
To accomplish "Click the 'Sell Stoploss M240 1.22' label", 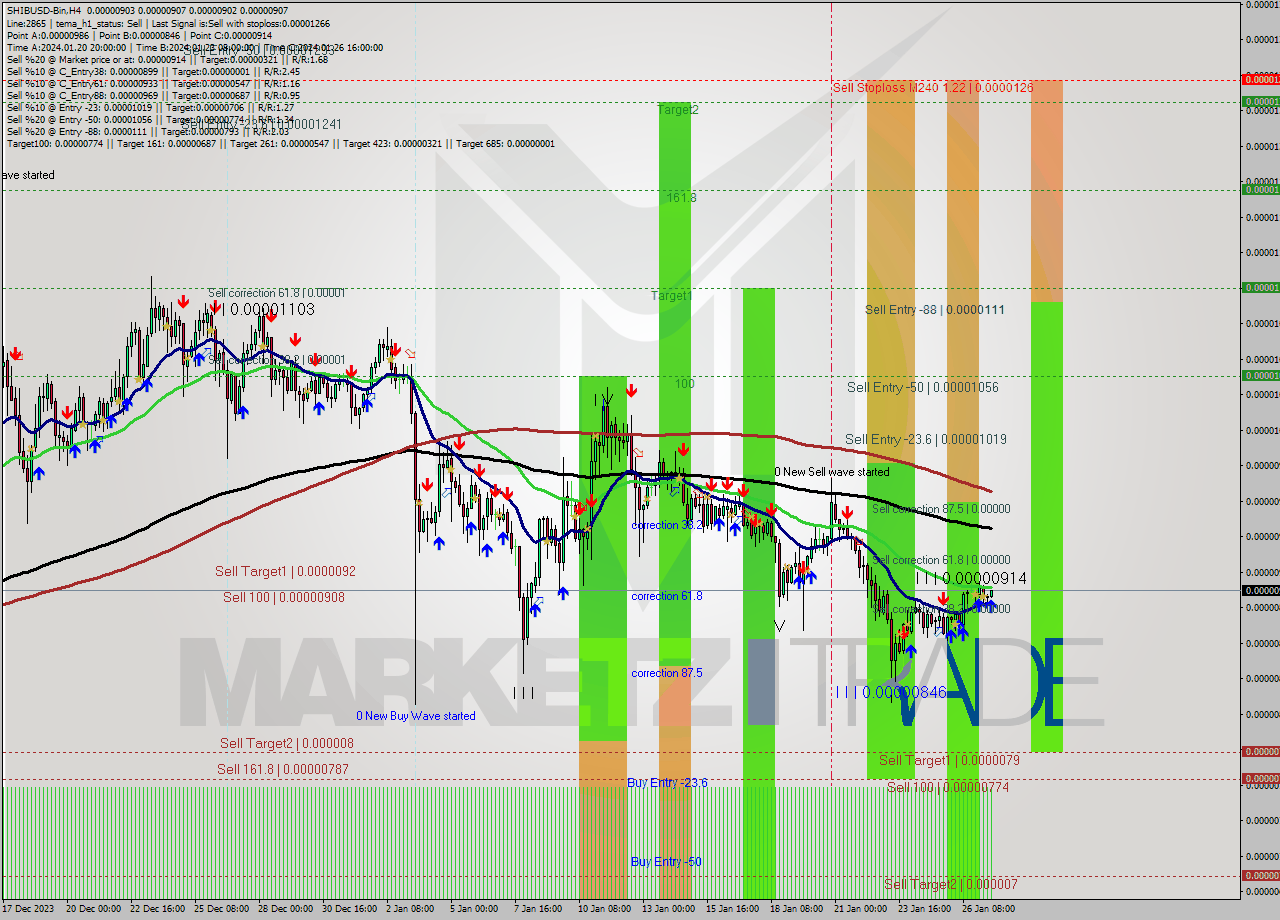I will [933, 88].
